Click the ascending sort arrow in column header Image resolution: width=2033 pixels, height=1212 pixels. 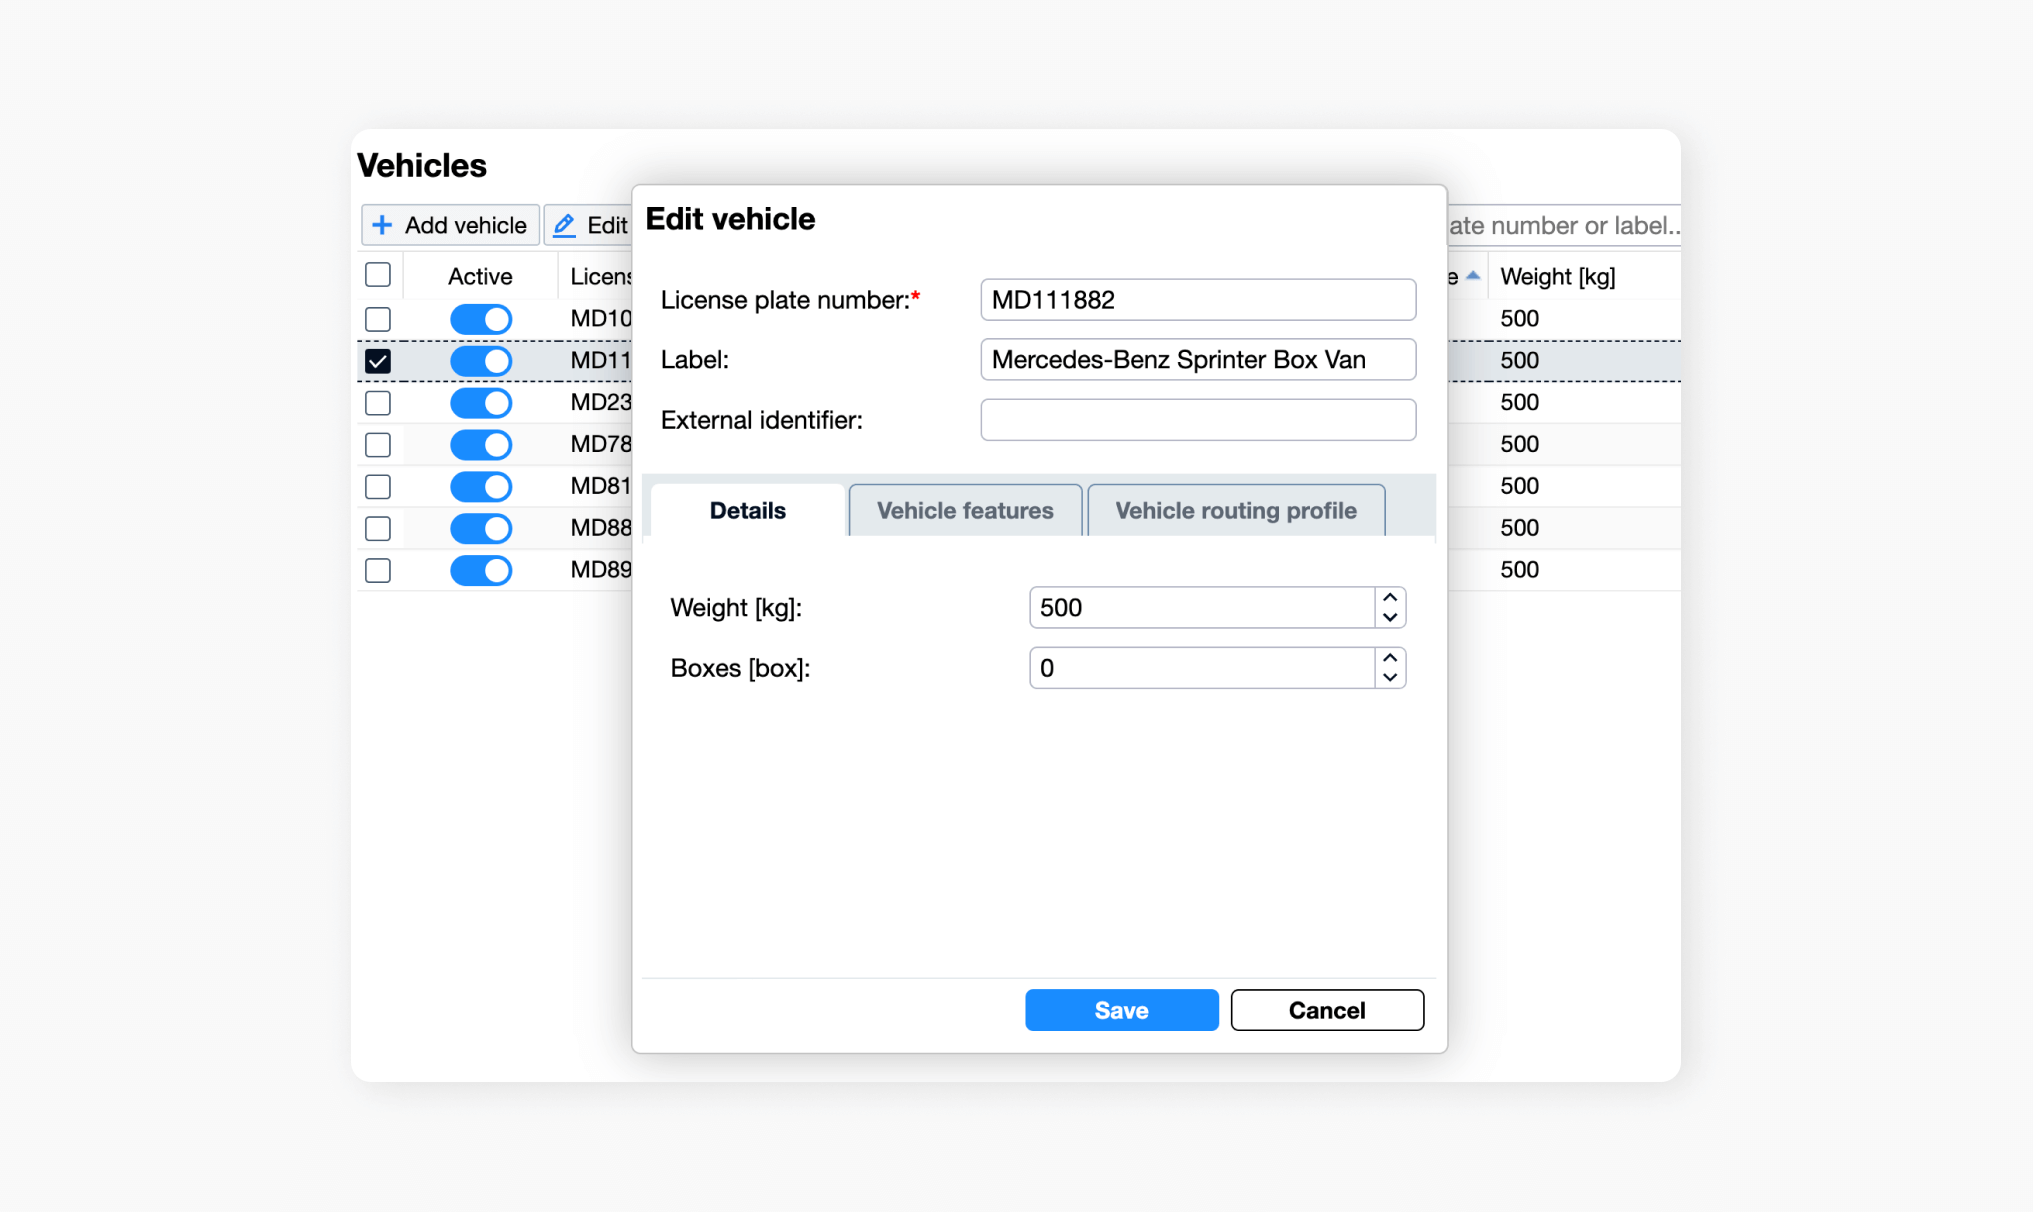[1471, 272]
